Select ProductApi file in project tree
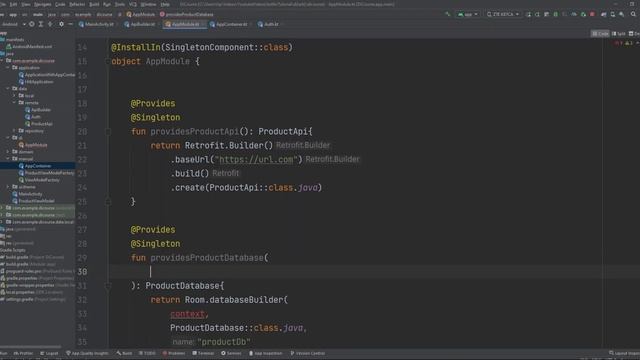 tap(39, 124)
